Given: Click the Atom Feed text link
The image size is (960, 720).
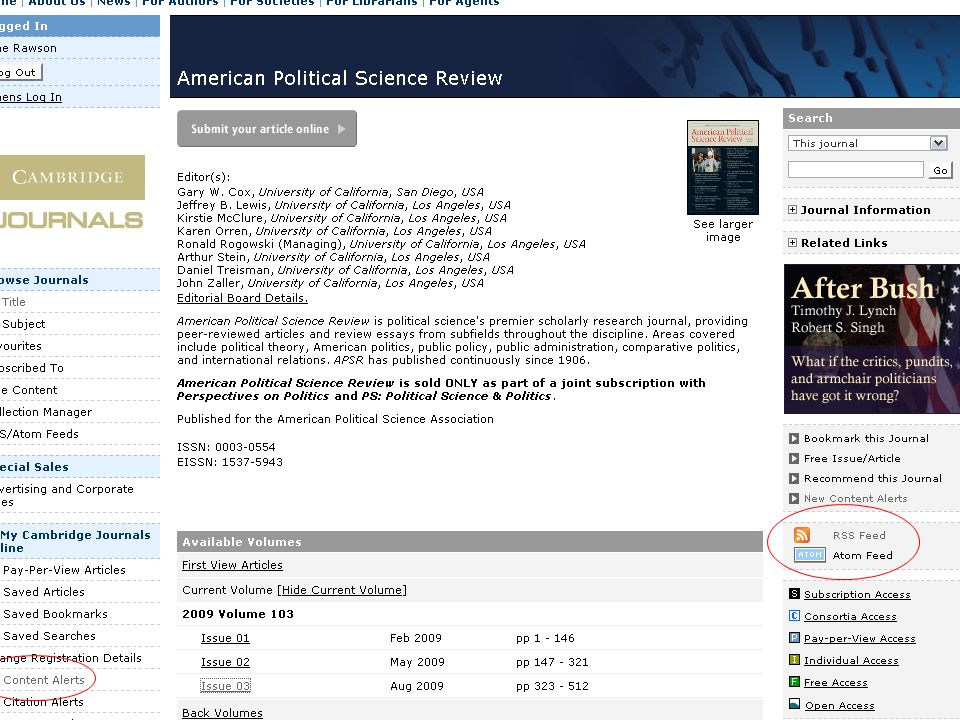Looking at the screenshot, I should coord(862,555).
